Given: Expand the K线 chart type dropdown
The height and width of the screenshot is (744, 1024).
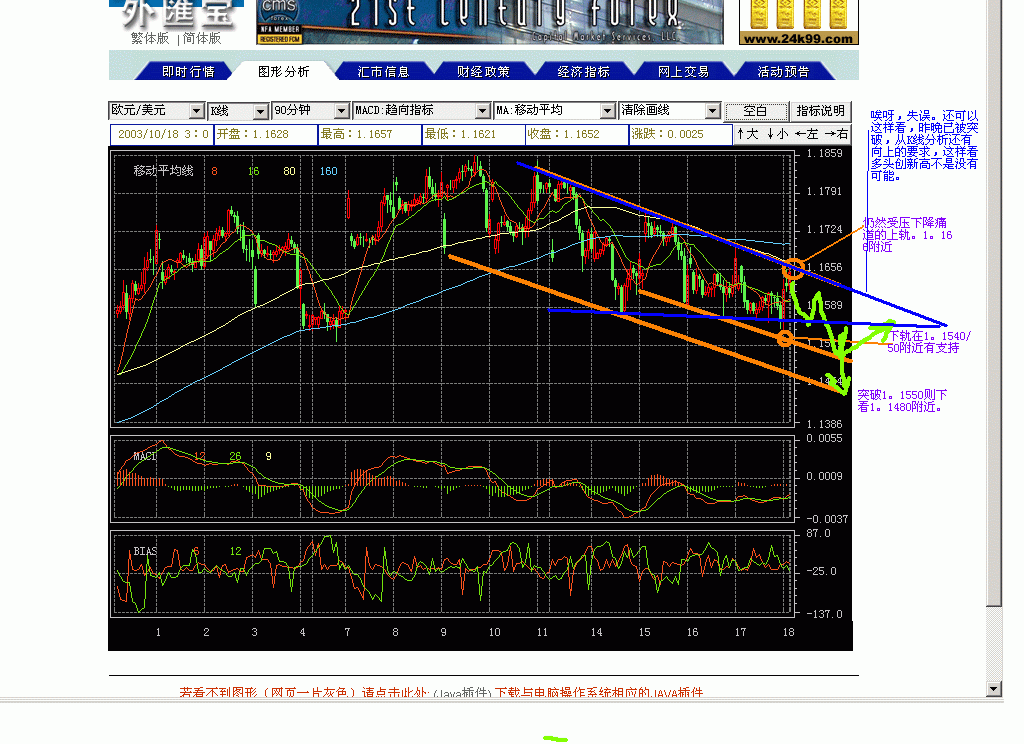Looking at the screenshot, I should coord(261,111).
